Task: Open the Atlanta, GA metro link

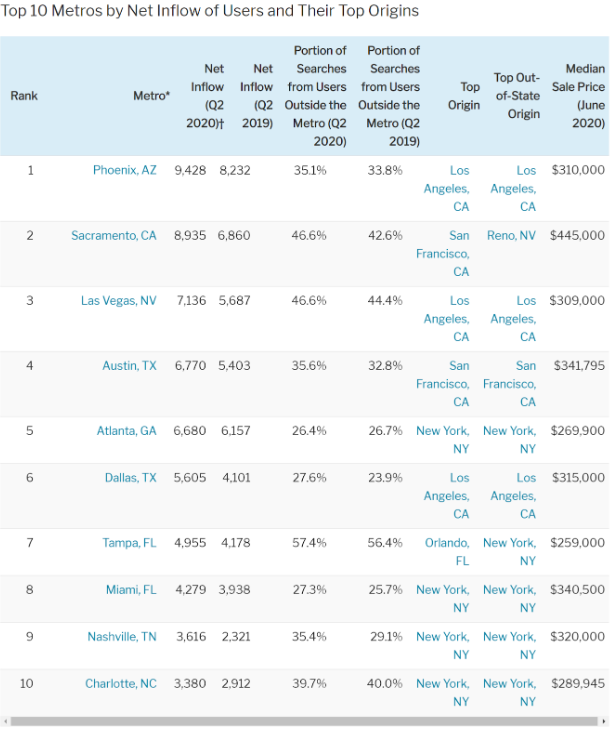Action: click(126, 431)
